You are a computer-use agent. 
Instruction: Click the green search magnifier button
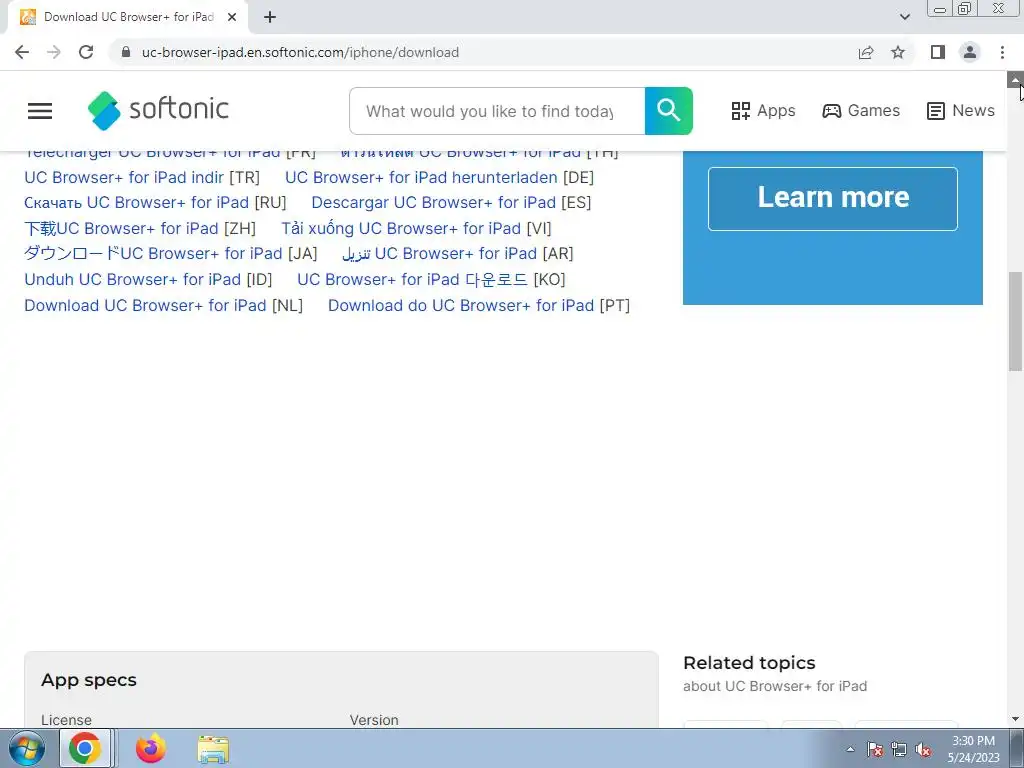pos(668,110)
